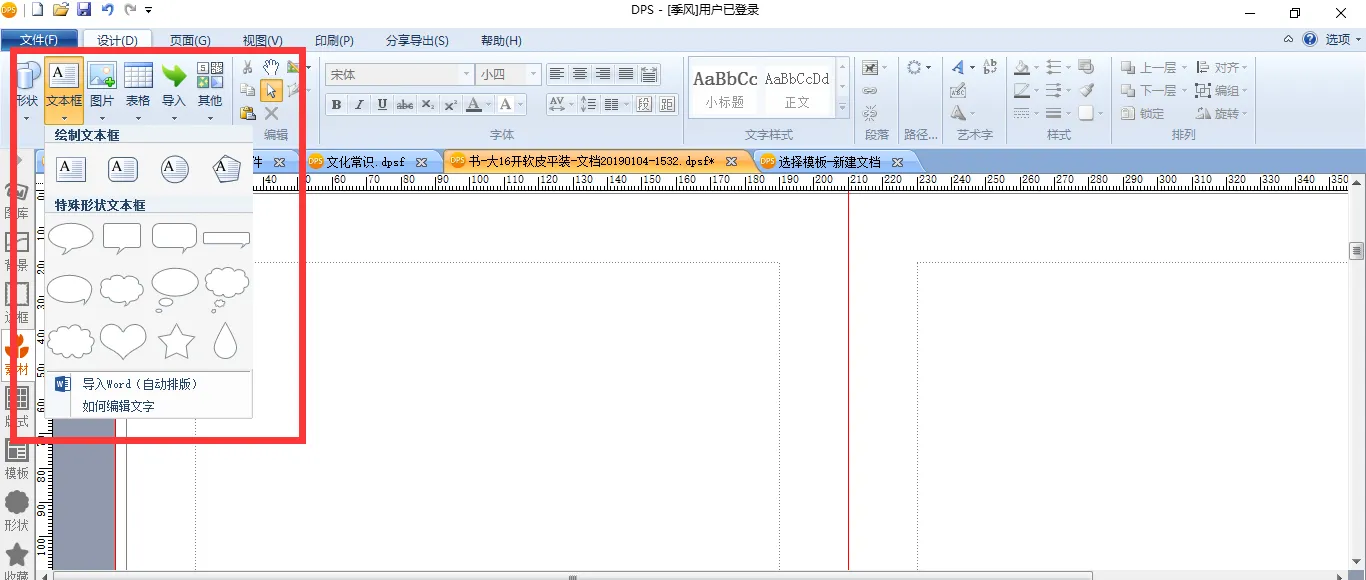This screenshot has height=580, width=1366.
Task: Click the hand pan tool
Action: [271, 67]
